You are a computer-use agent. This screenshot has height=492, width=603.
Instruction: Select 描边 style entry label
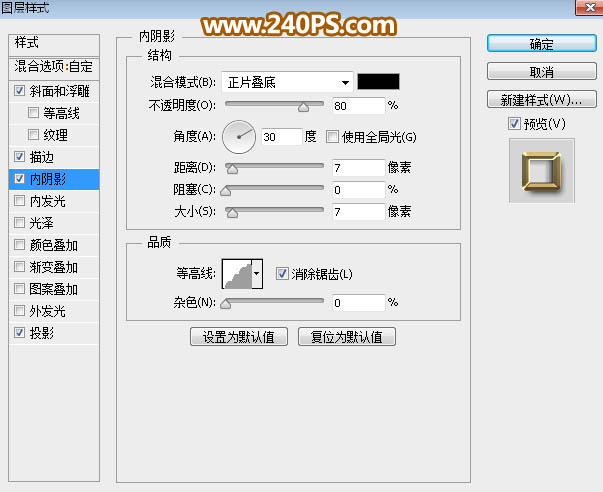(x=42, y=157)
